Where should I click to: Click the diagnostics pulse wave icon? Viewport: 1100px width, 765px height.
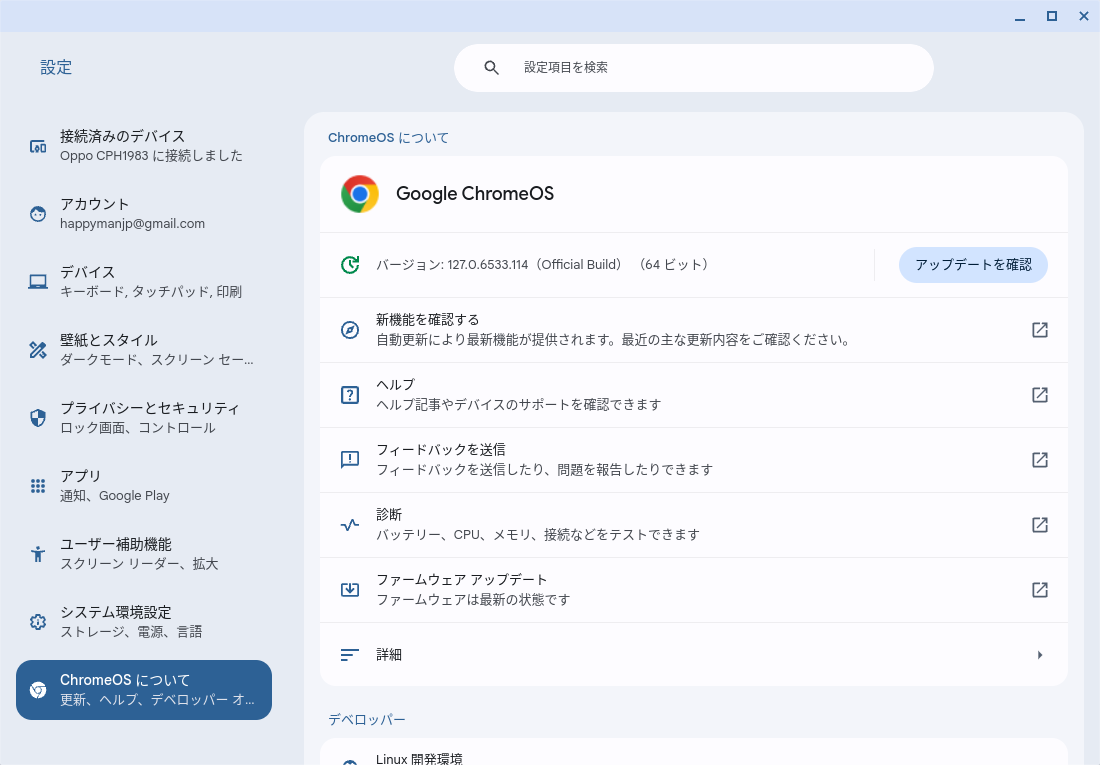click(350, 525)
